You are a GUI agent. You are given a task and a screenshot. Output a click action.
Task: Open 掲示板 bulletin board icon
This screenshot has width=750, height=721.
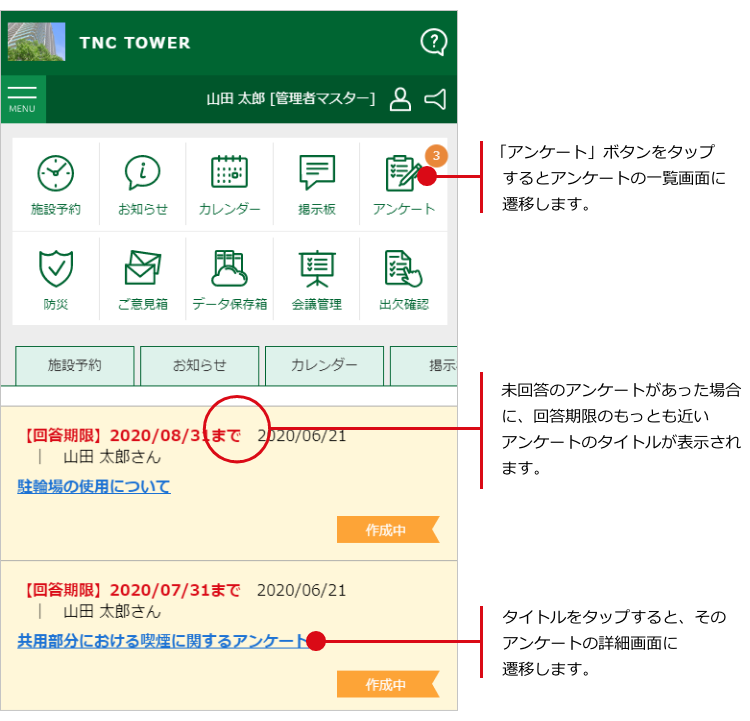(316, 175)
